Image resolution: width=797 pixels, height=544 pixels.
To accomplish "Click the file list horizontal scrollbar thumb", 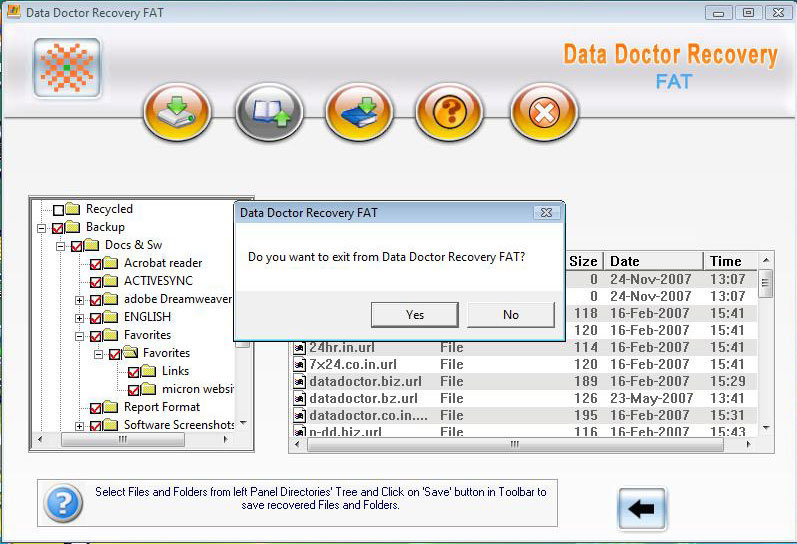I will 515,444.
